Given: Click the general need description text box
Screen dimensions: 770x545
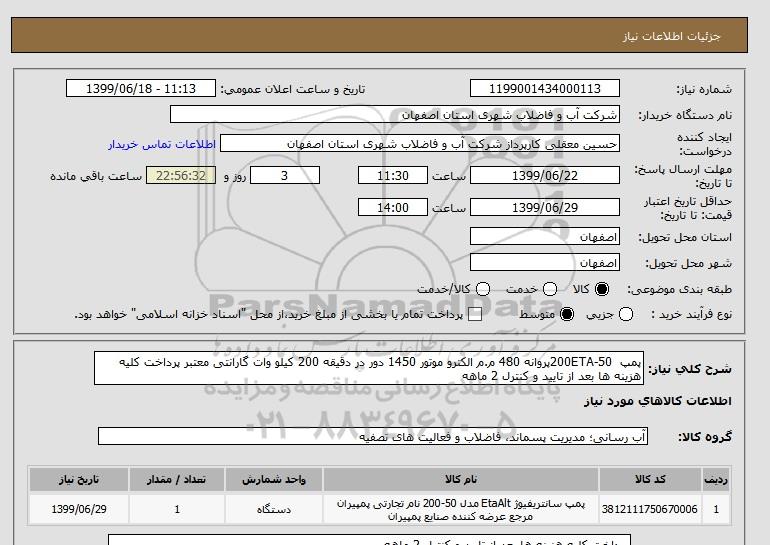Looking at the screenshot, I should 369,368.
